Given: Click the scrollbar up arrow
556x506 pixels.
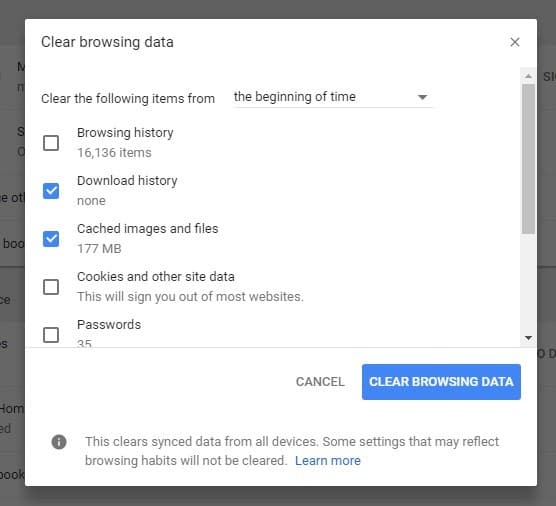Looking at the screenshot, I should 528,76.
